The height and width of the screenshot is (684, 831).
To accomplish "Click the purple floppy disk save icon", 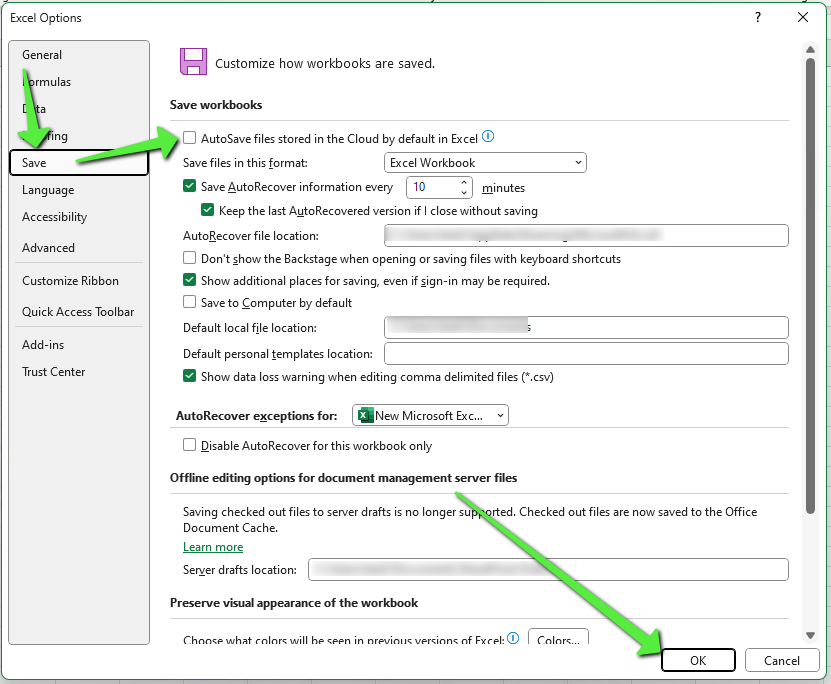I will 193,62.
